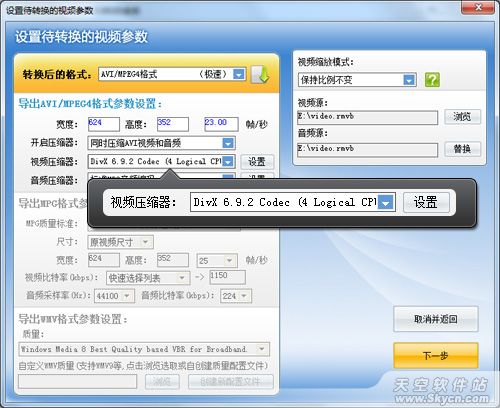Expand the Windows Media 8 quality dropdown
Viewport: 500px width, 408px height.
144,349
